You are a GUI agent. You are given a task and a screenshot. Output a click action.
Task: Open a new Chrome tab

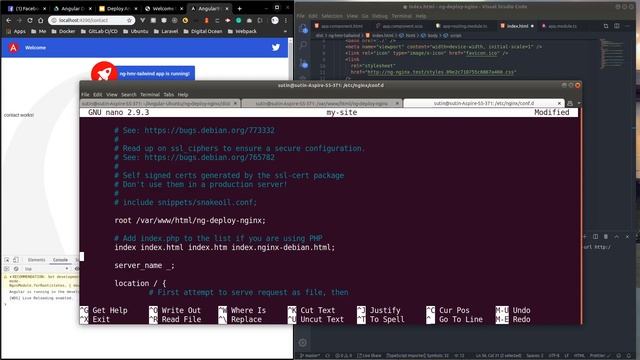coord(240,8)
